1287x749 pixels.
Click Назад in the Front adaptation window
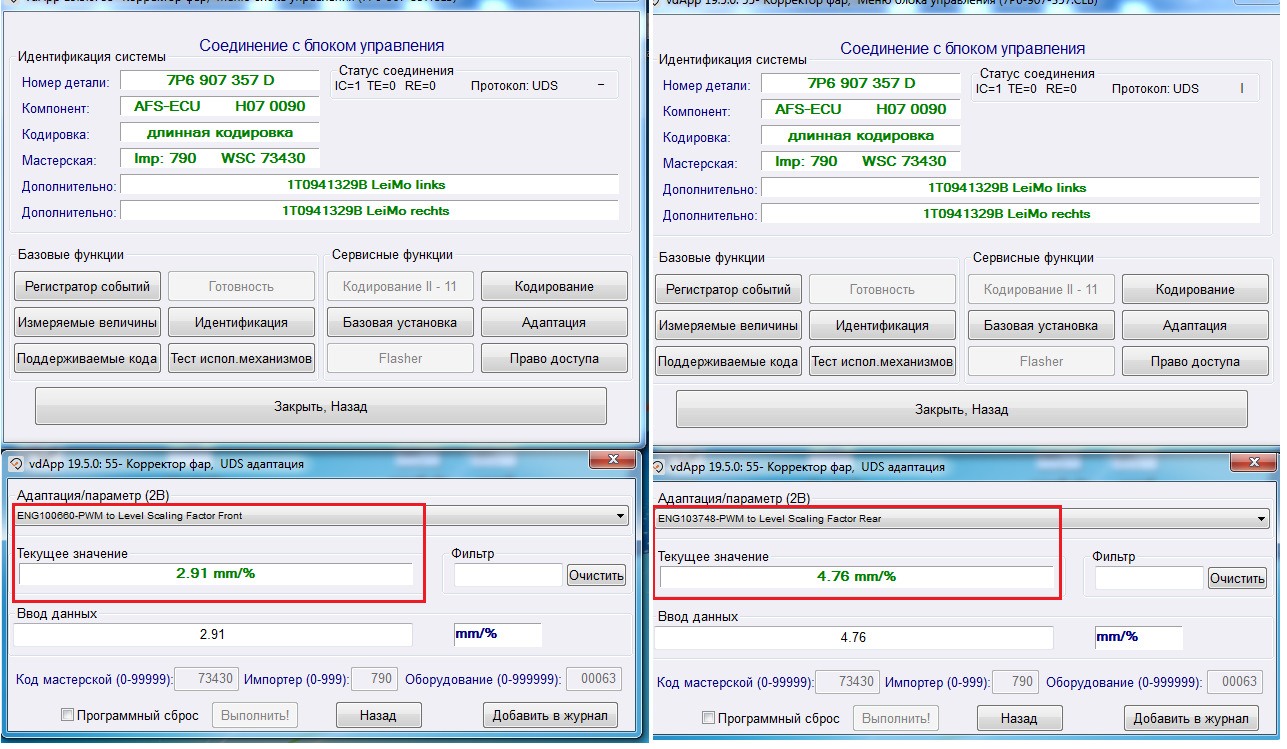point(378,716)
